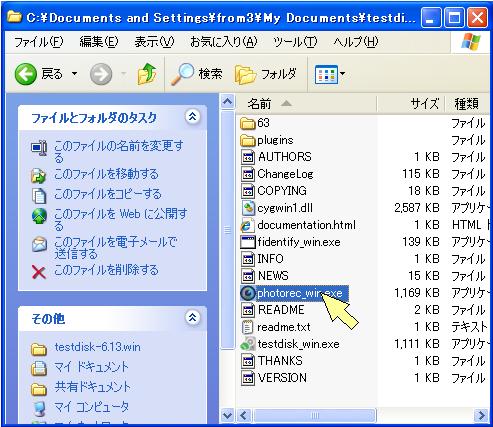Click the vertical scrollbar thumb

(228, 230)
